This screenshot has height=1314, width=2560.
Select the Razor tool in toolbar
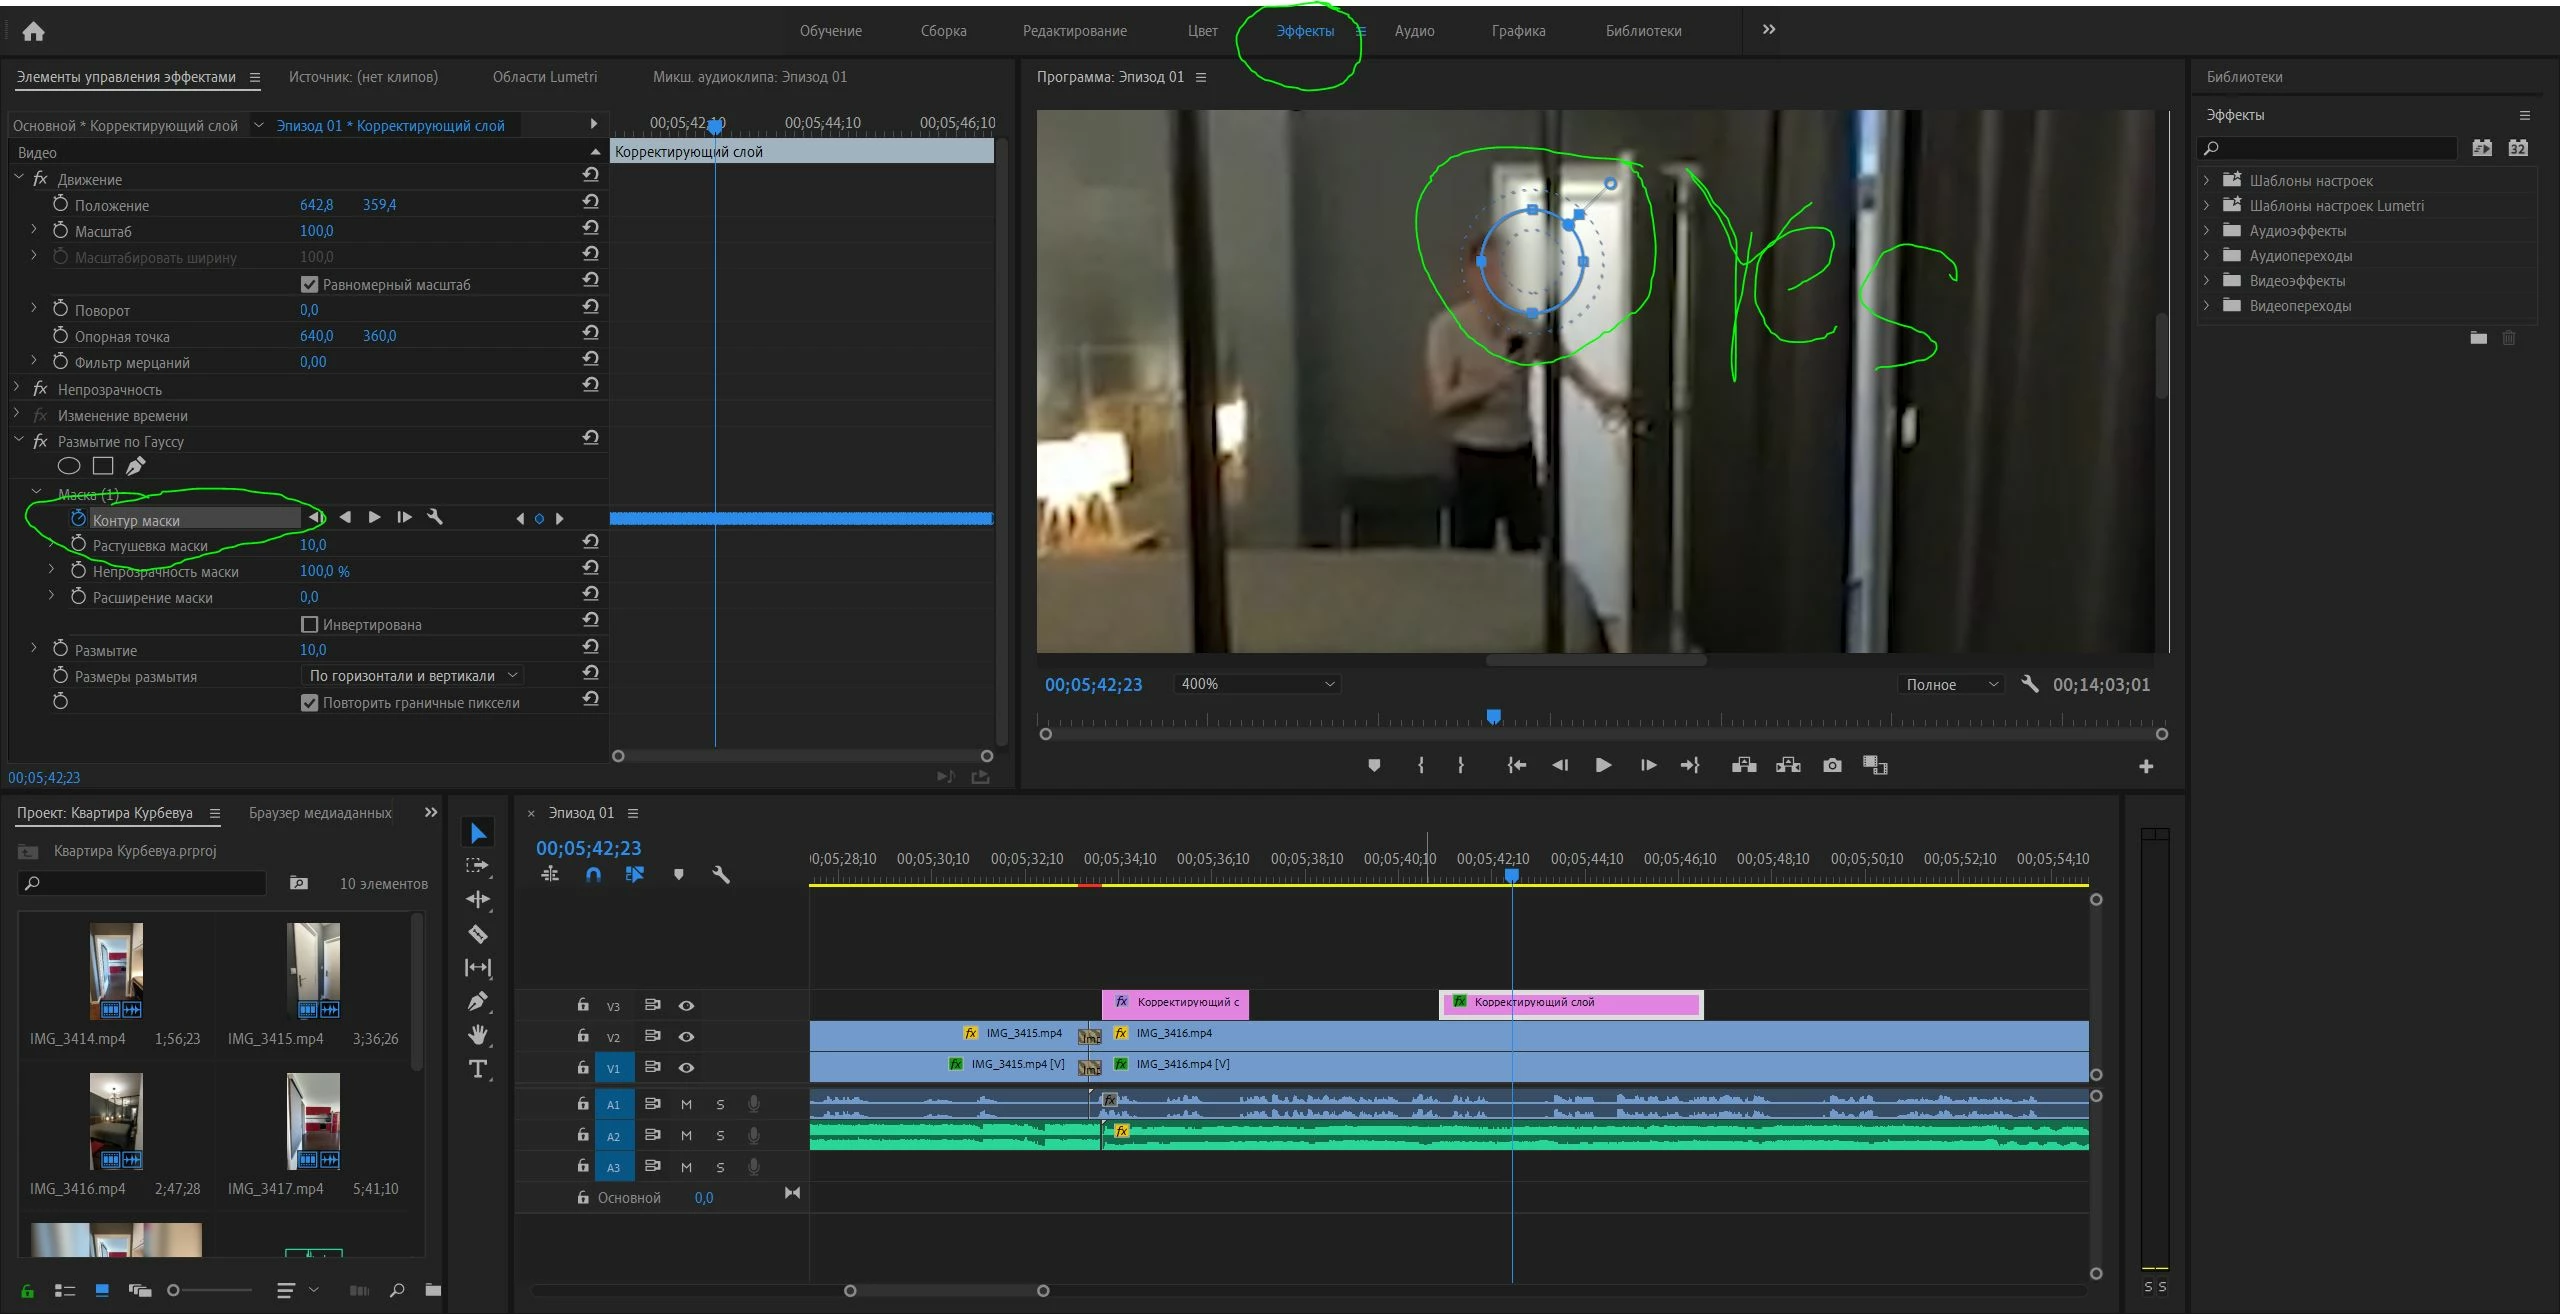point(478,934)
